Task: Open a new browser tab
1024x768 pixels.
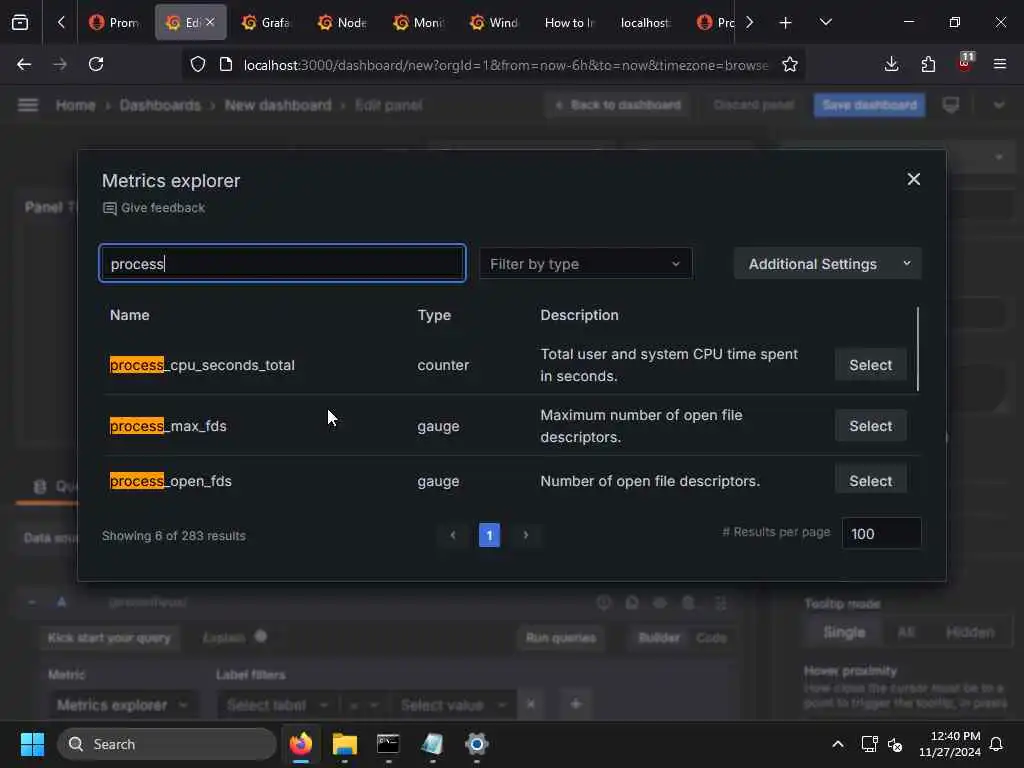Action: pyautogui.click(x=786, y=23)
